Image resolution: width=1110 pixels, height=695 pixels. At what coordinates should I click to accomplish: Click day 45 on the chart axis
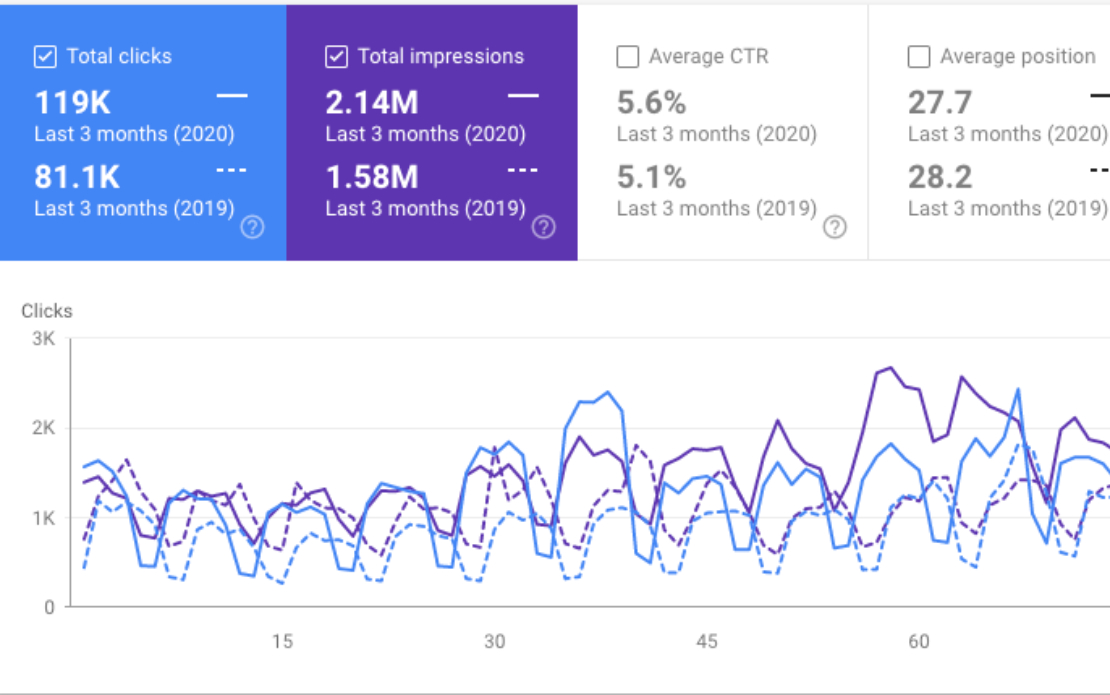(706, 642)
